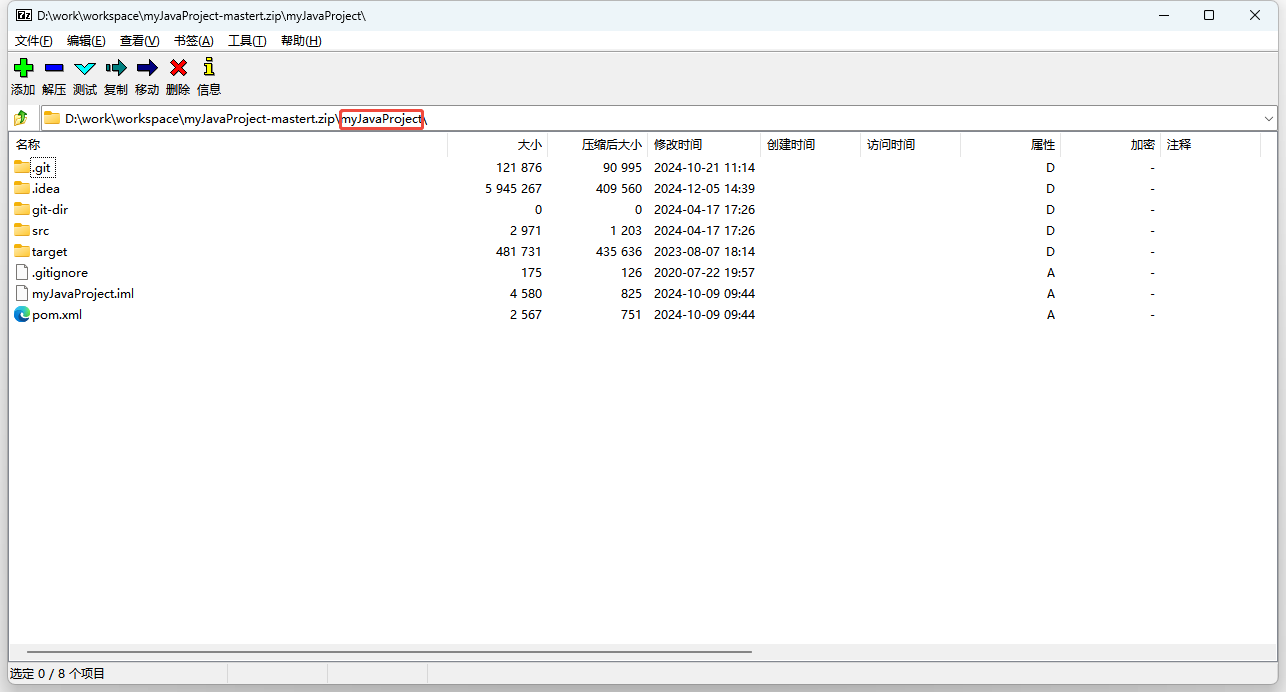Select the .git folder
Image resolution: width=1286 pixels, height=692 pixels.
41,168
